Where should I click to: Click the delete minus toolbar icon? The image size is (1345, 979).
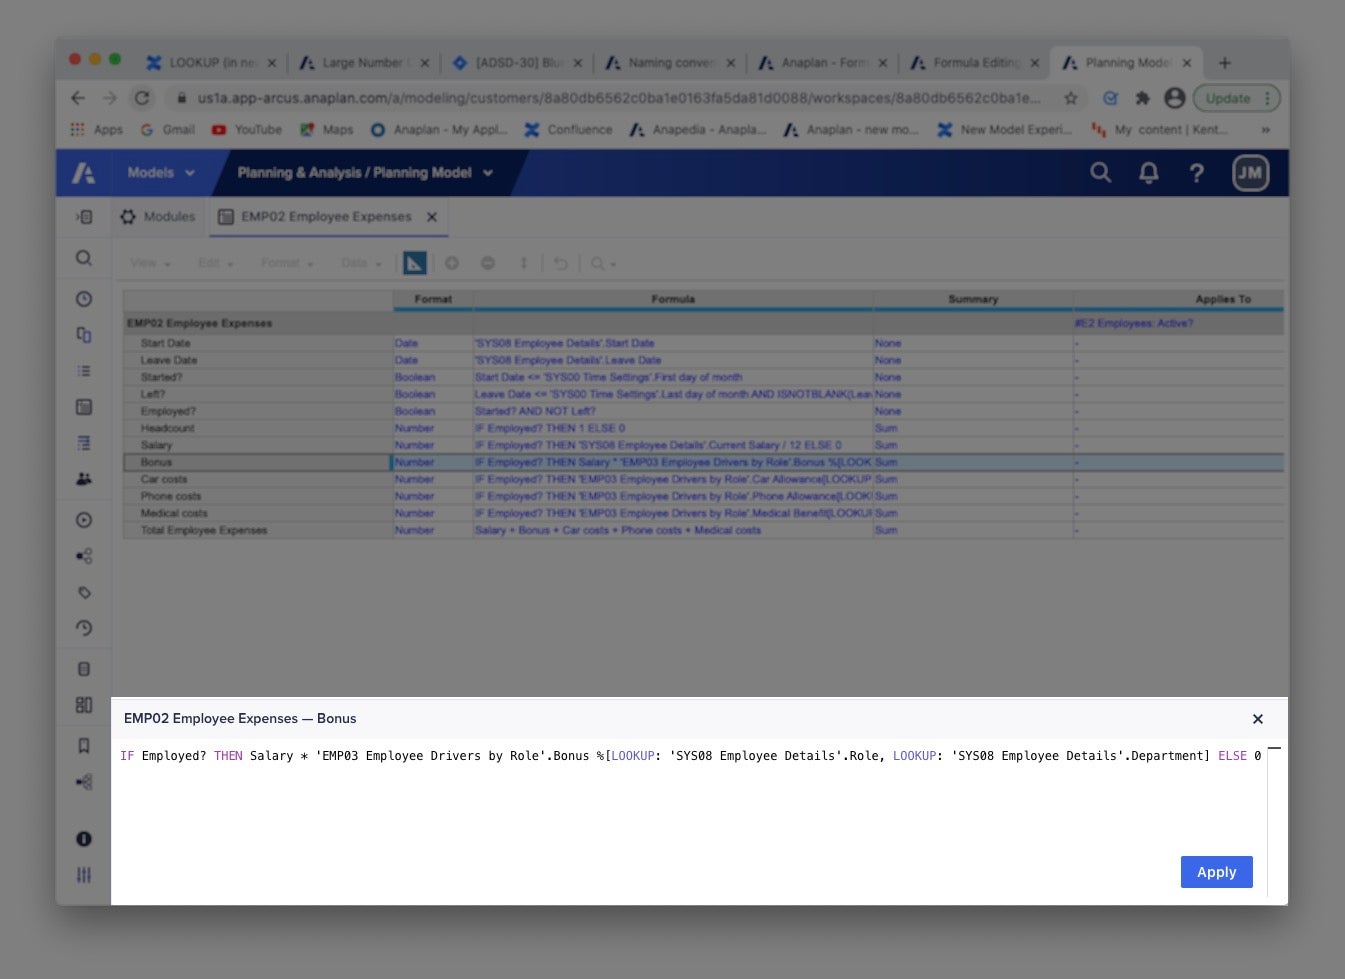click(x=488, y=263)
